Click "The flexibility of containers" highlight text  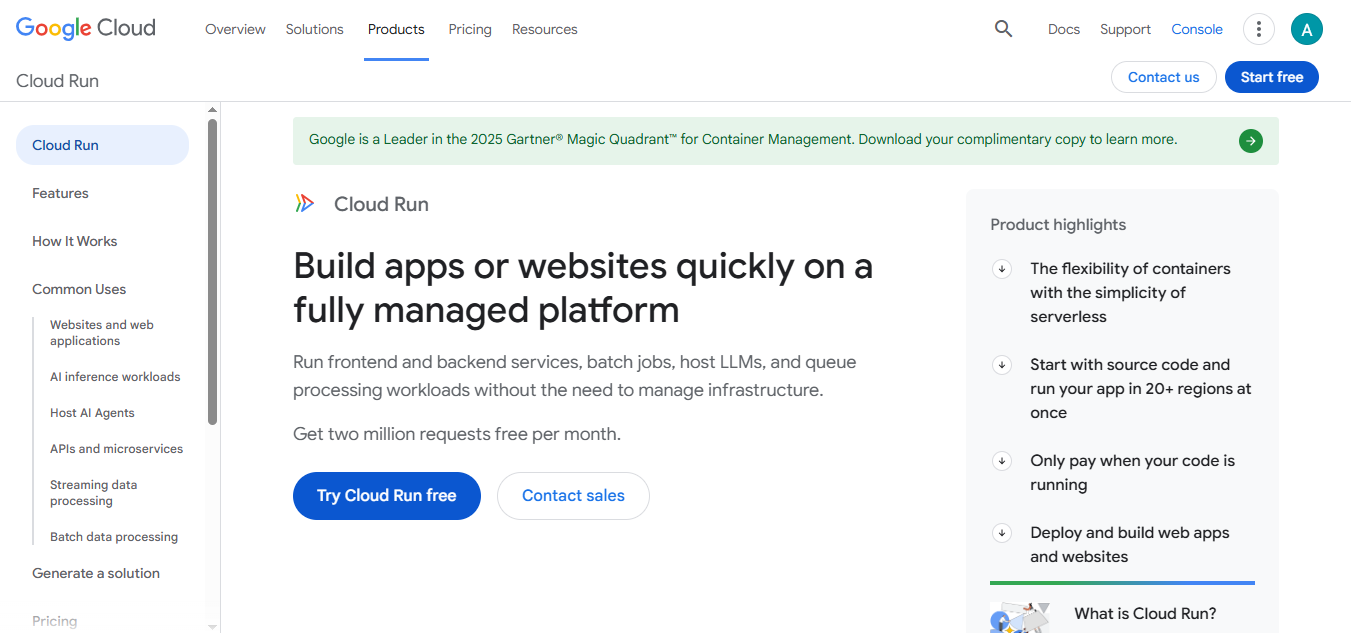[1131, 293]
